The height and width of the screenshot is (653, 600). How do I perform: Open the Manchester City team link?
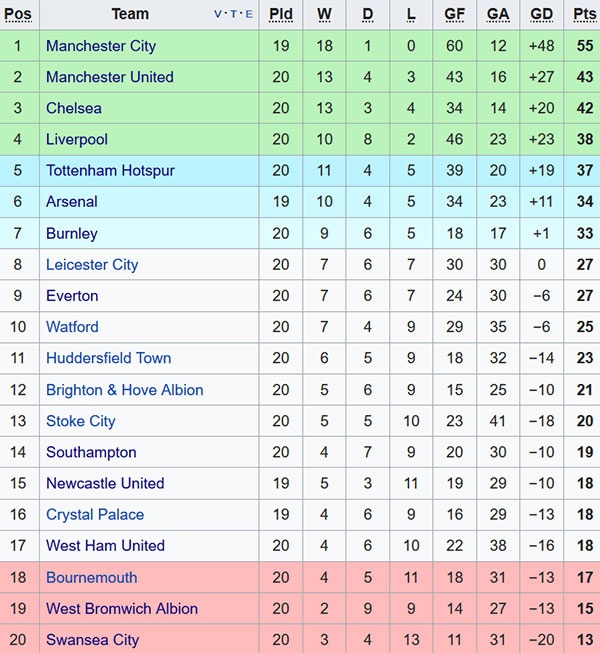click(x=101, y=46)
